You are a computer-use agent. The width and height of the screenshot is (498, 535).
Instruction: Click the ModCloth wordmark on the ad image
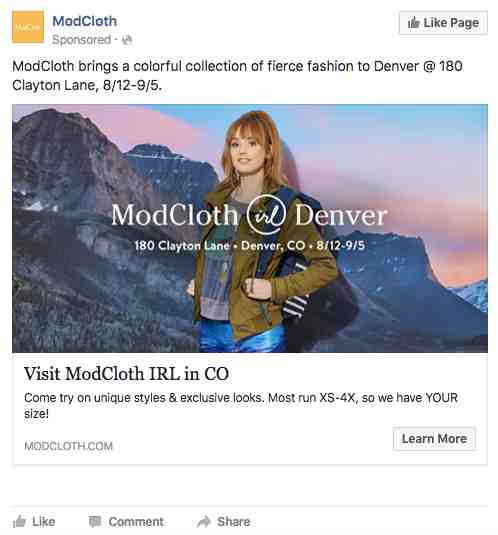point(175,215)
